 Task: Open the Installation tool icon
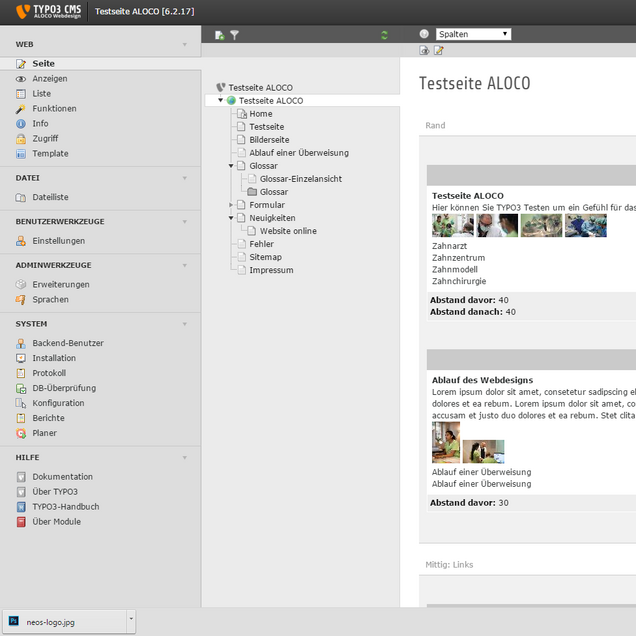[21, 358]
